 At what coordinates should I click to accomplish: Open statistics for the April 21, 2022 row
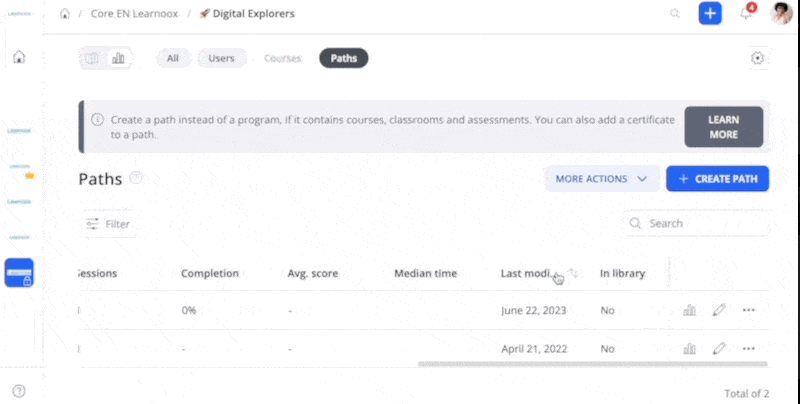pyautogui.click(x=690, y=349)
